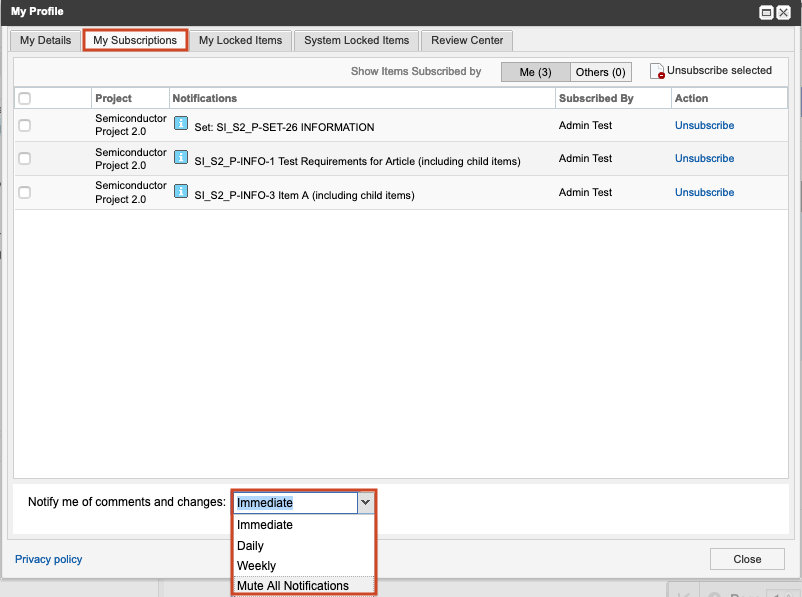Open the My Locked Items tab
The width and height of the screenshot is (802, 597).
[240, 40]
